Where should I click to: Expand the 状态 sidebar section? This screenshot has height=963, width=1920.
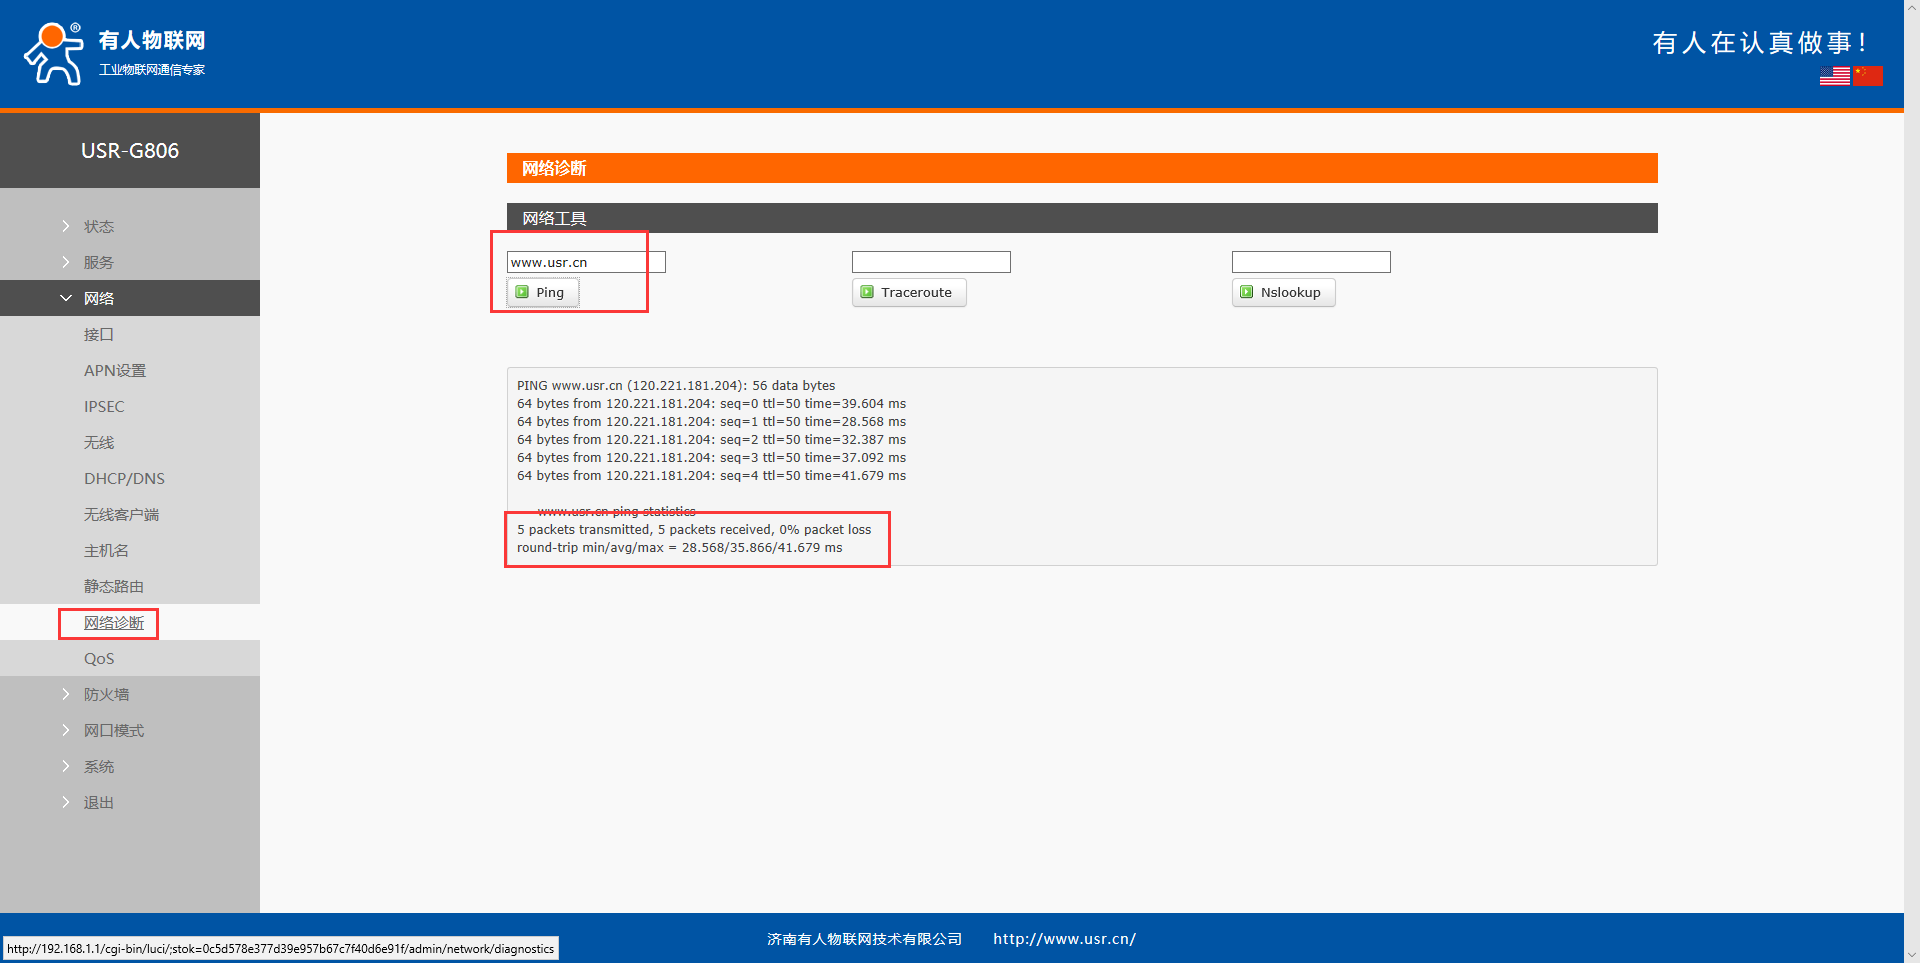98,227
